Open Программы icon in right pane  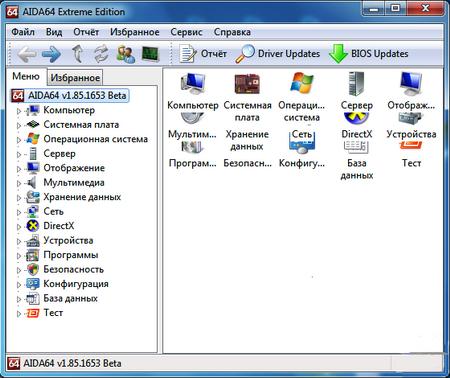pos(193,155)
